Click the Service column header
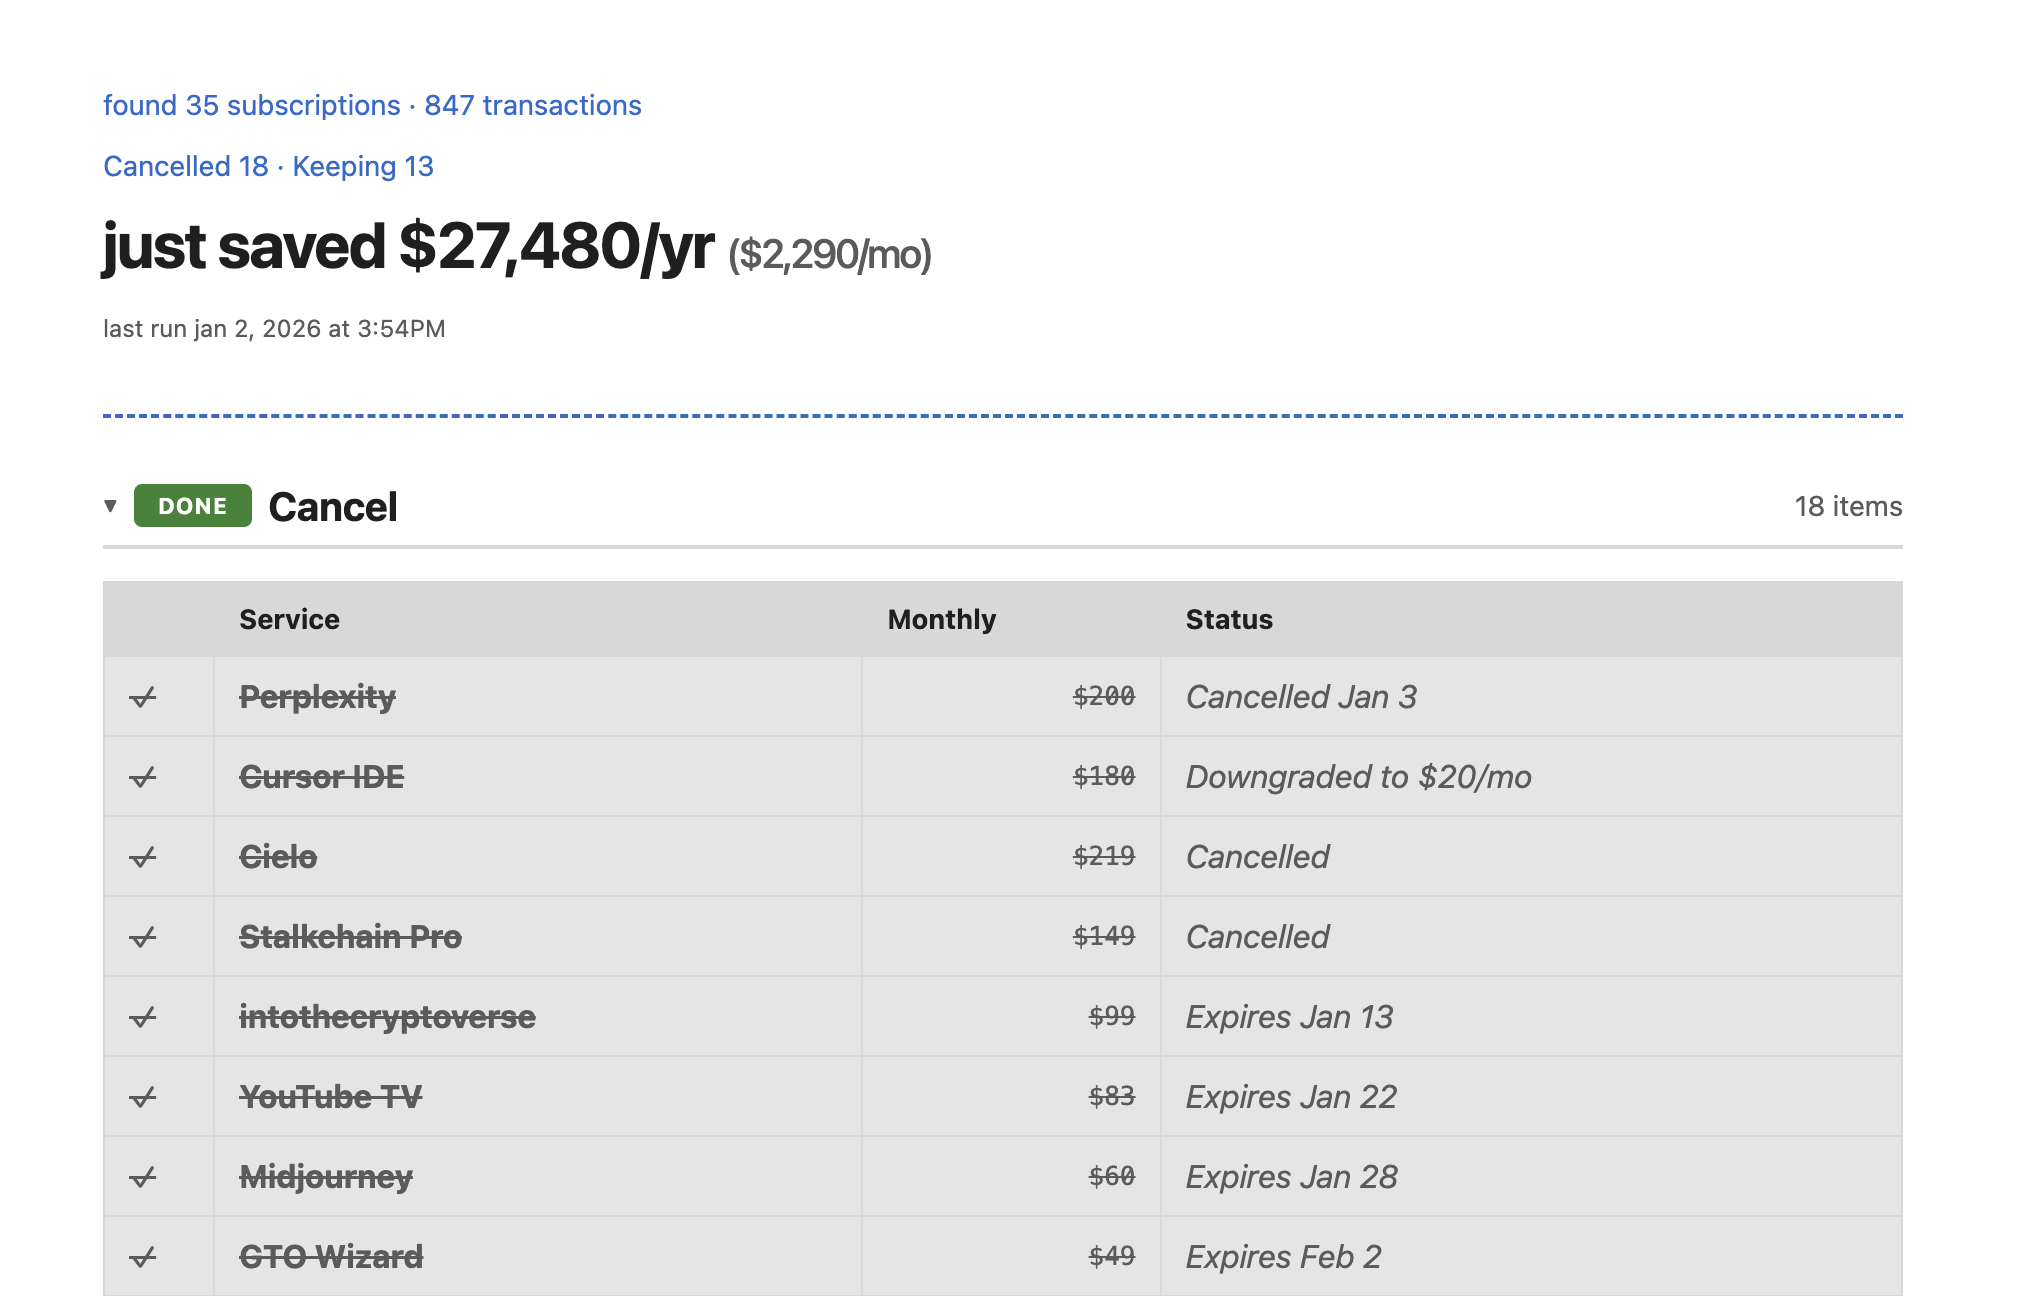The height and width of the screenshot is (1296, 2030). [290, 619]
